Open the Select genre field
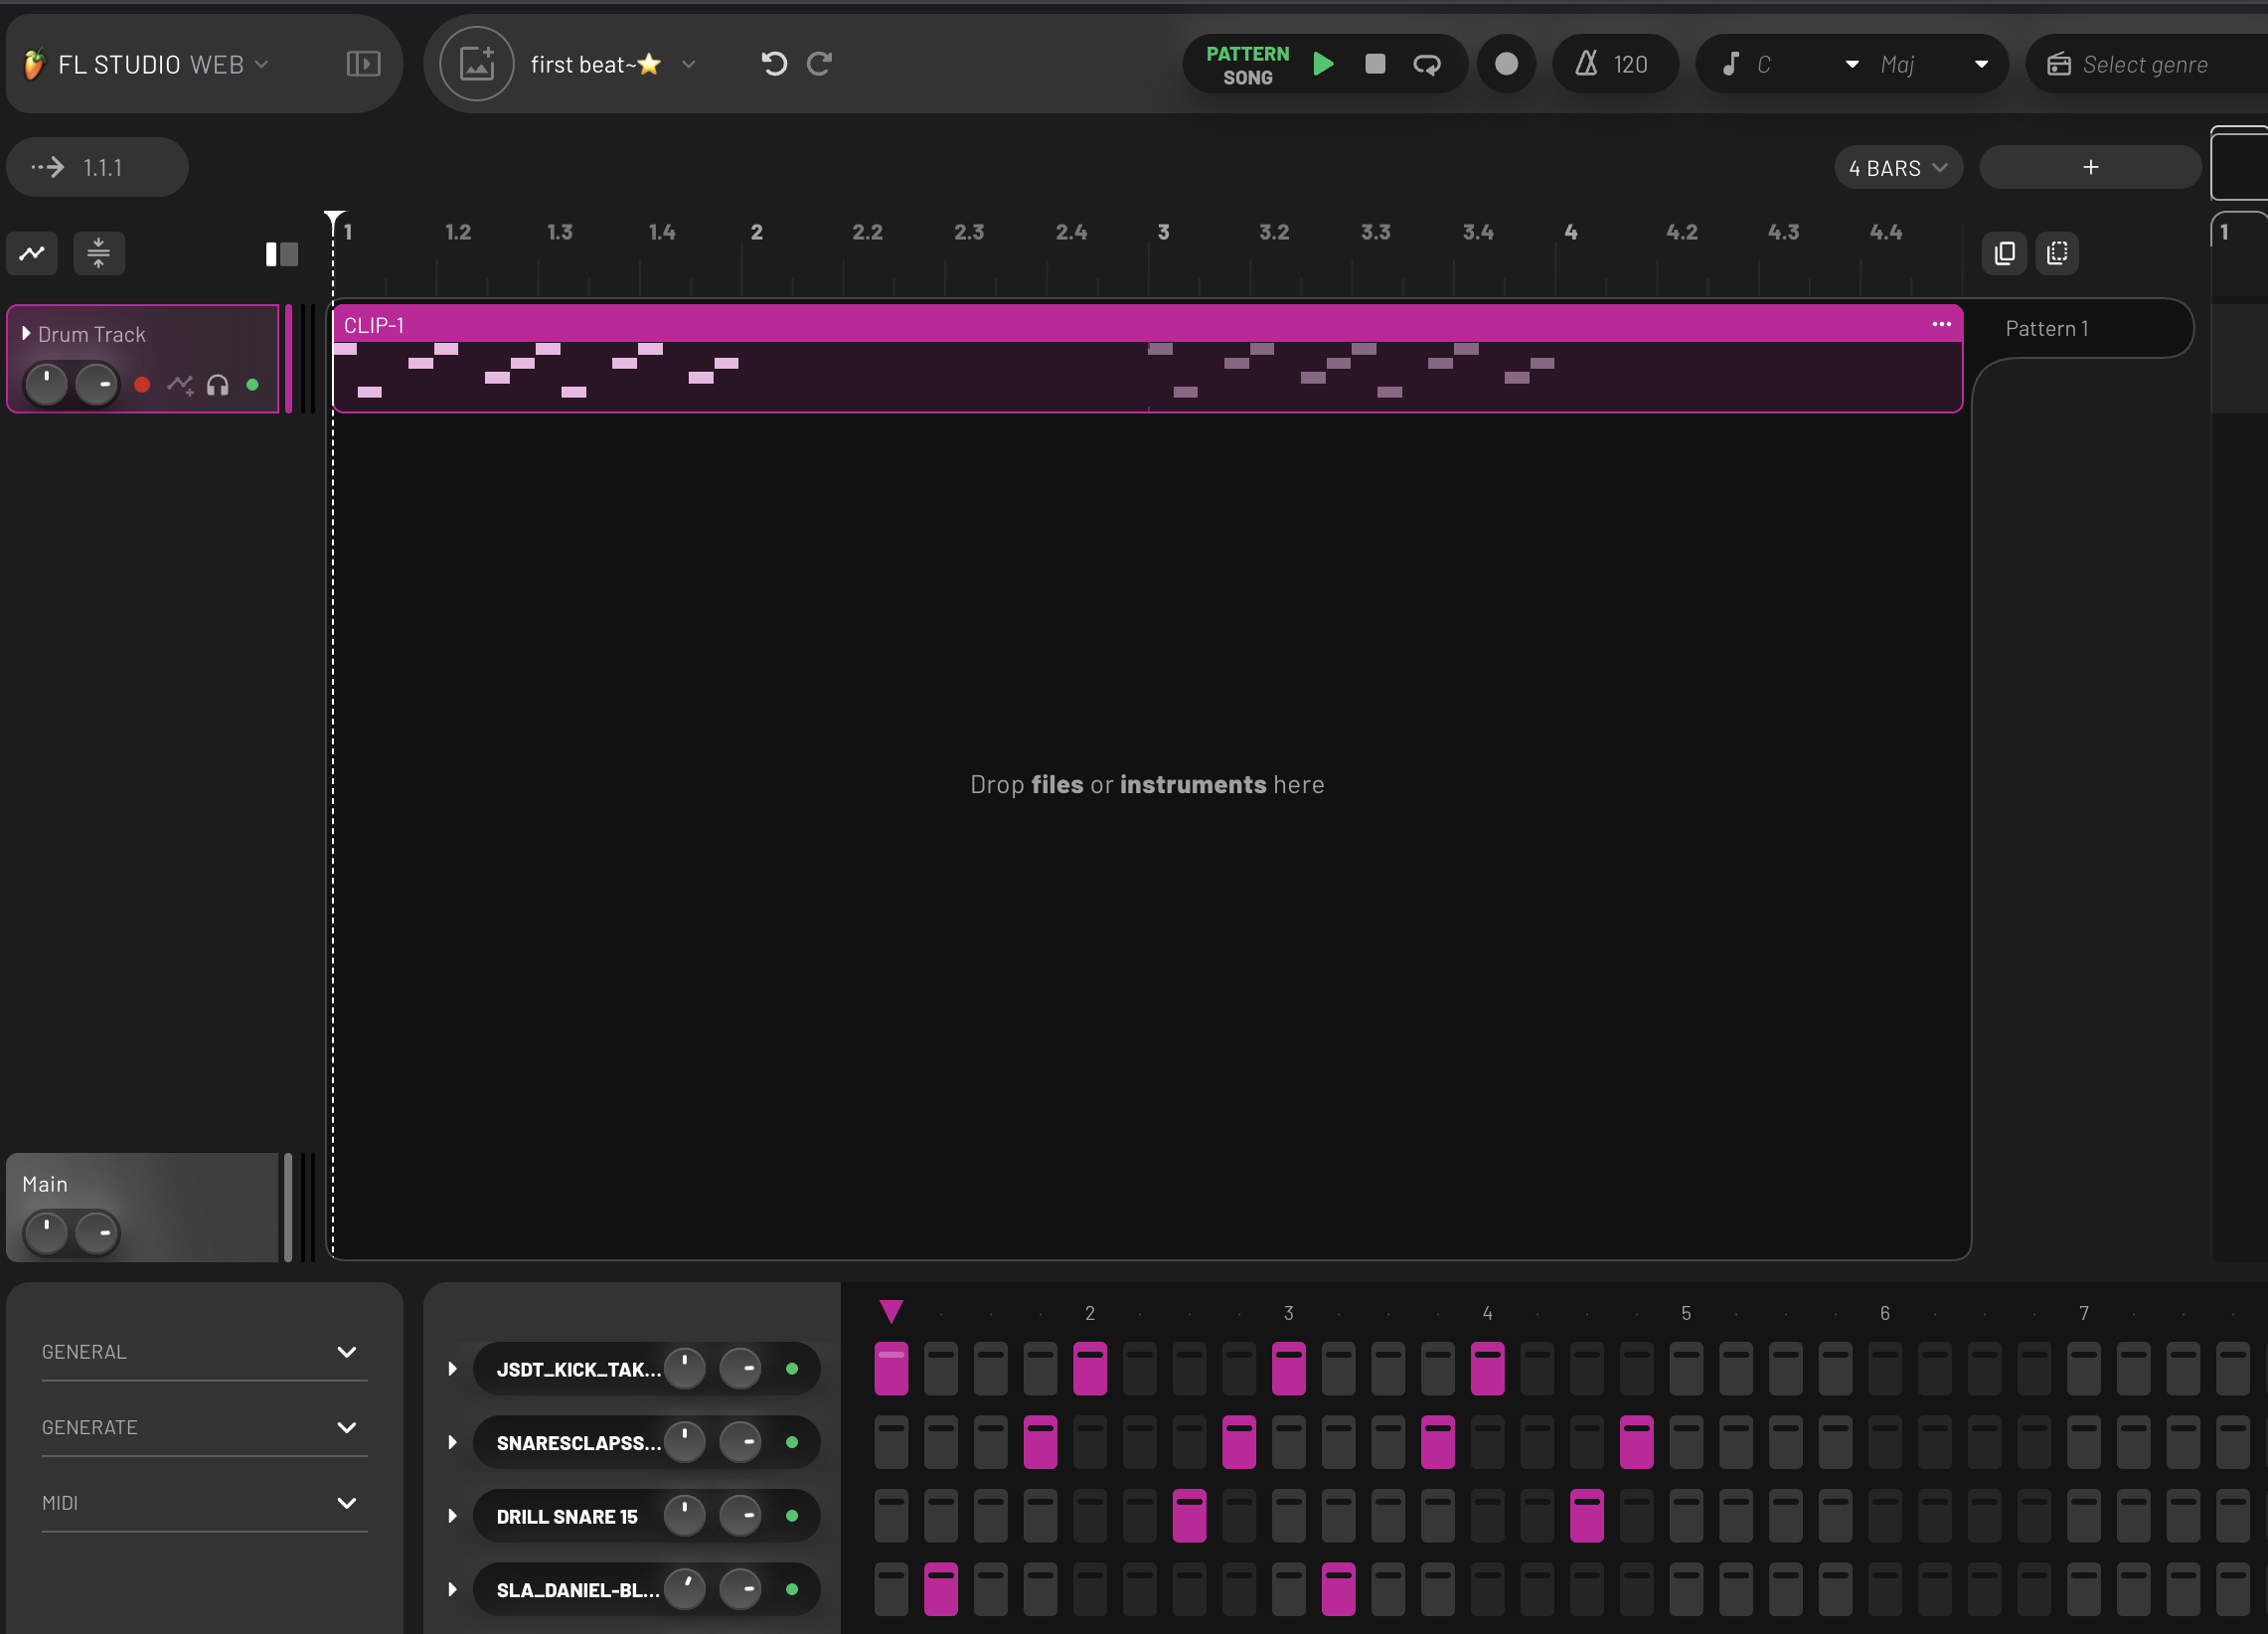 [x=2145, y=64]
